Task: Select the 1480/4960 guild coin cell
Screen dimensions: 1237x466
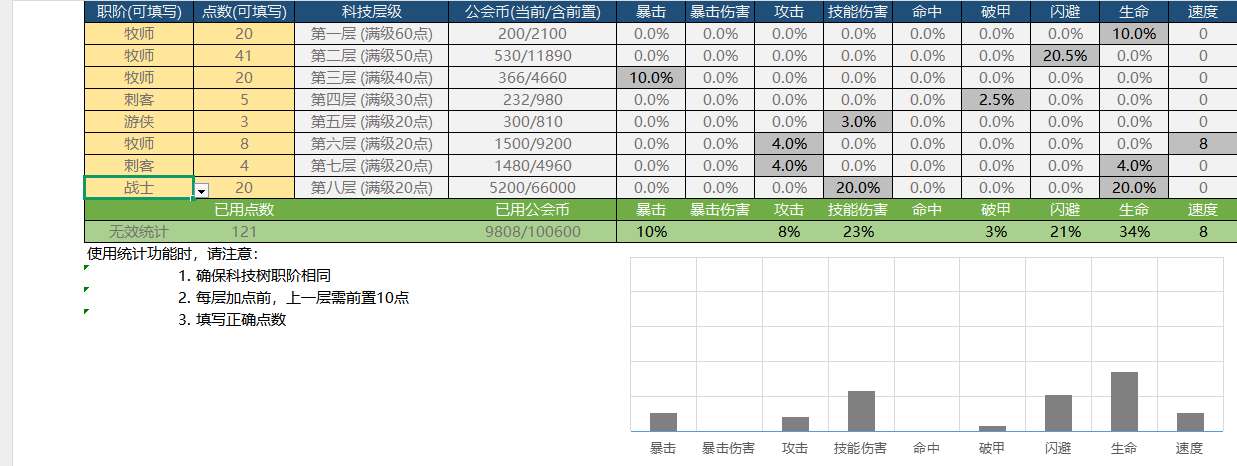Action: click(533, 165)
